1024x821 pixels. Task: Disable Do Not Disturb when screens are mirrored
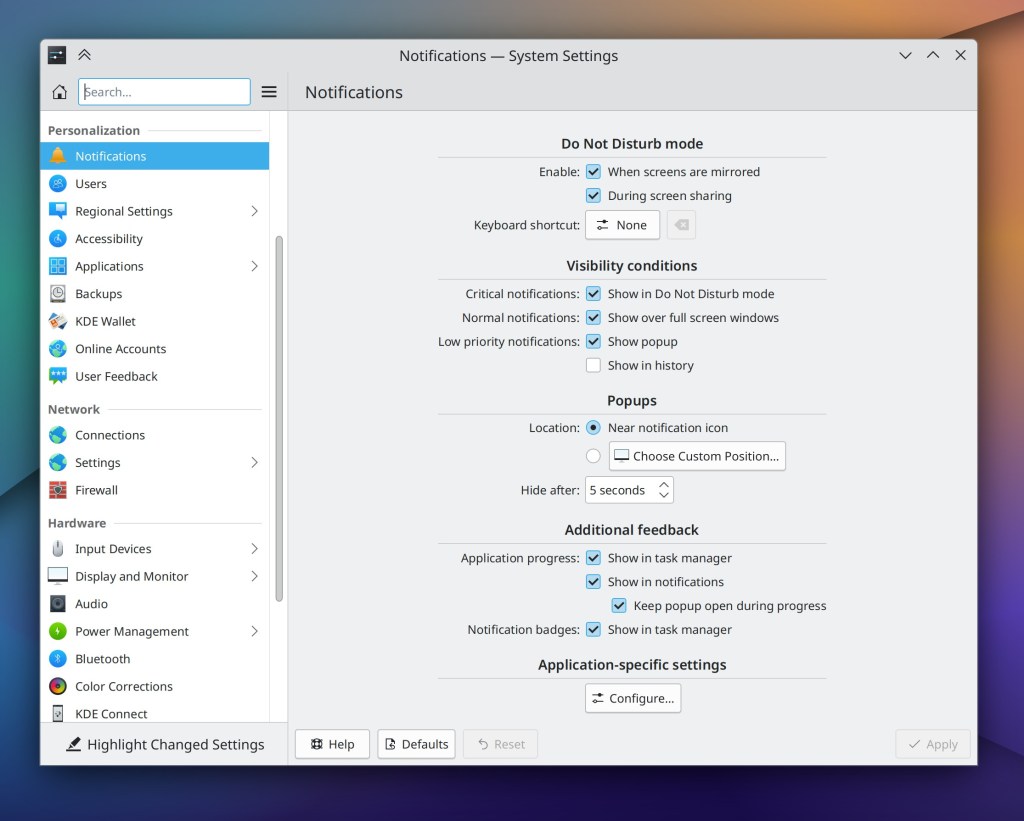(594, 172)
